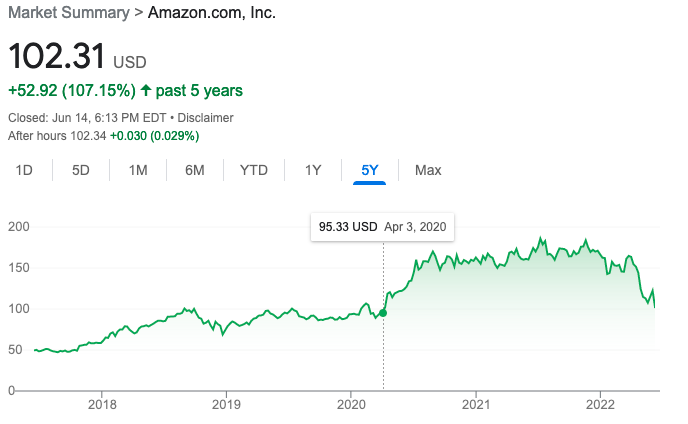Show the YTD chart range

[254, 170]
